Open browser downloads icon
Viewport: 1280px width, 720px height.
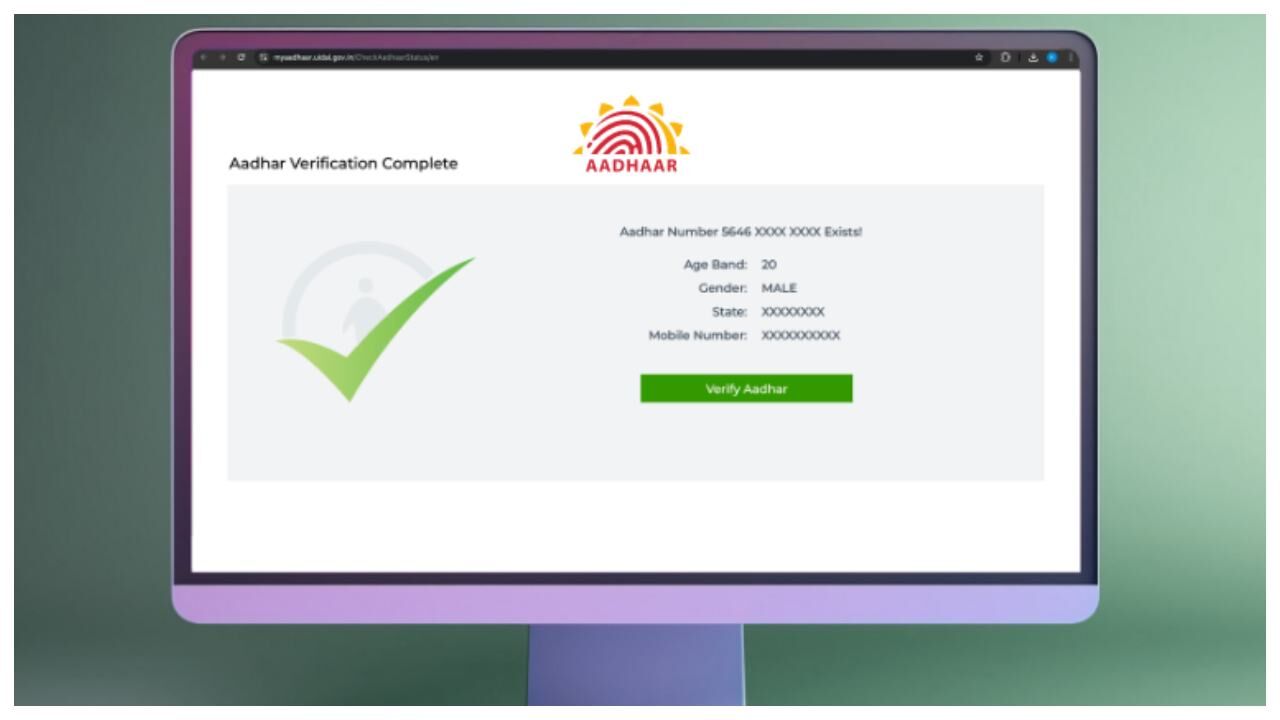tap(1033, 57)
